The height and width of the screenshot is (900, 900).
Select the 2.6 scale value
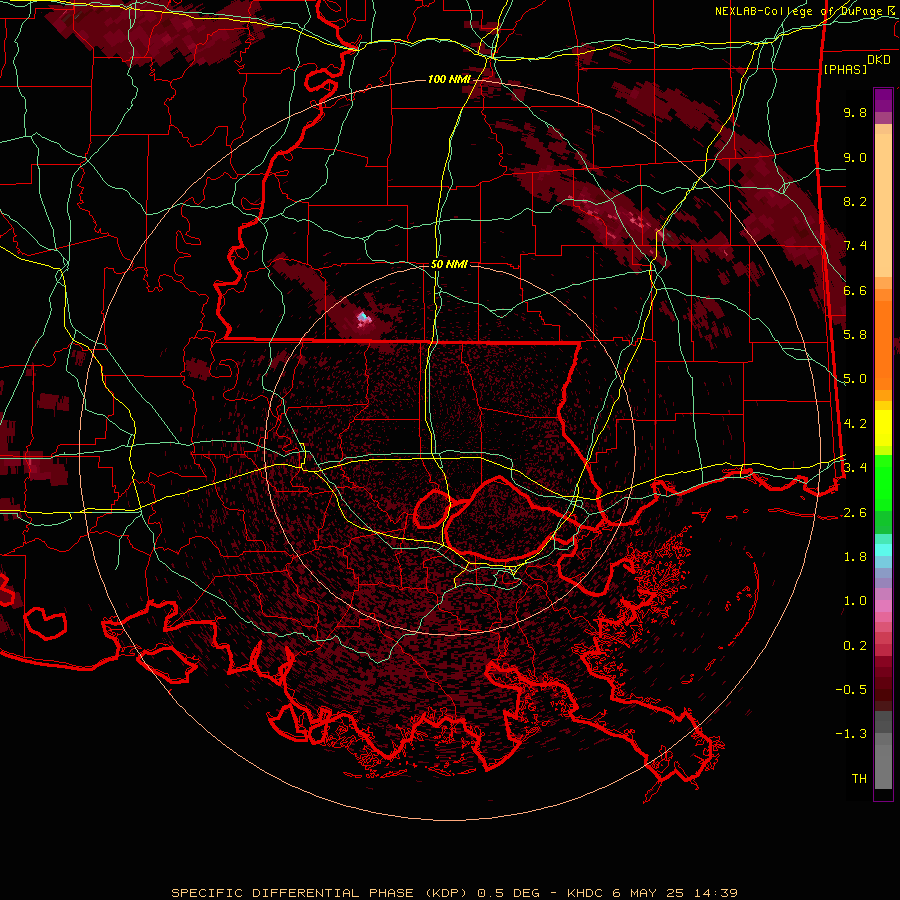(x=855, y=513)
